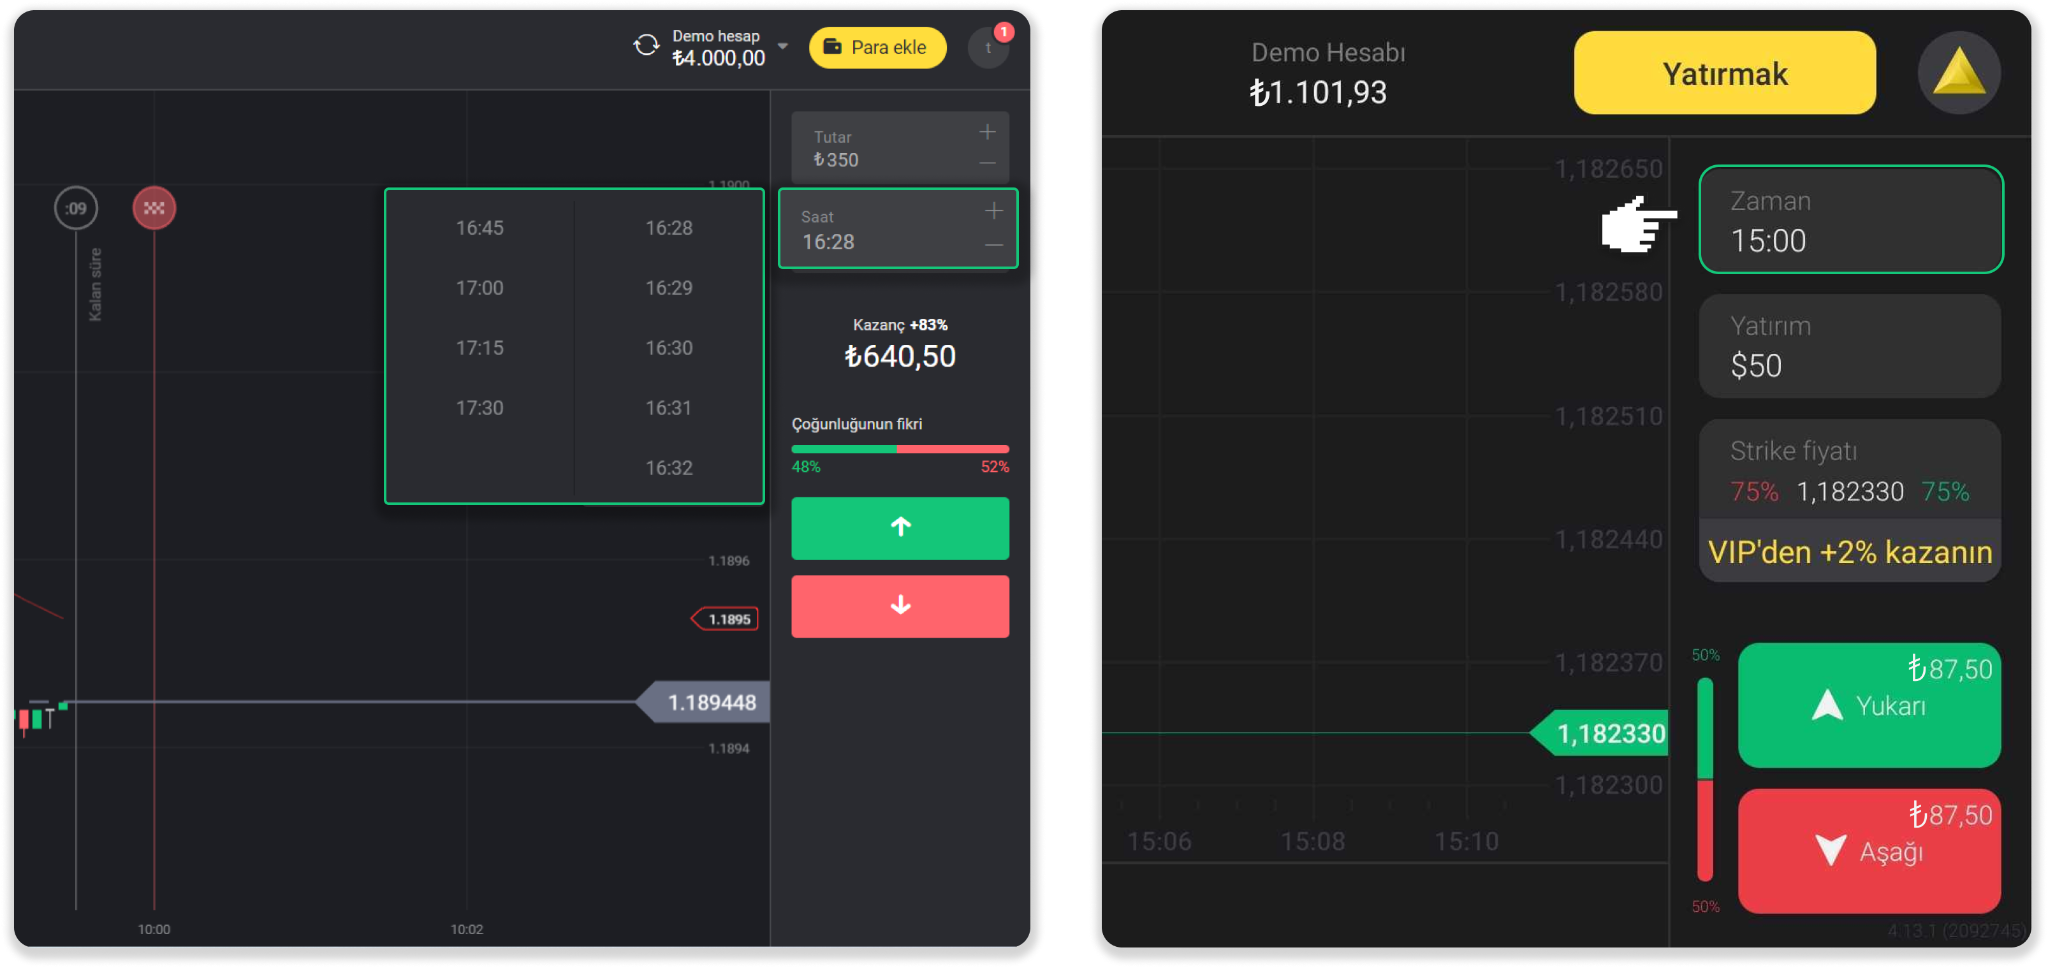Click the yellow Para ekle button
Viewport: 2048px width, 969px height.
877,48
